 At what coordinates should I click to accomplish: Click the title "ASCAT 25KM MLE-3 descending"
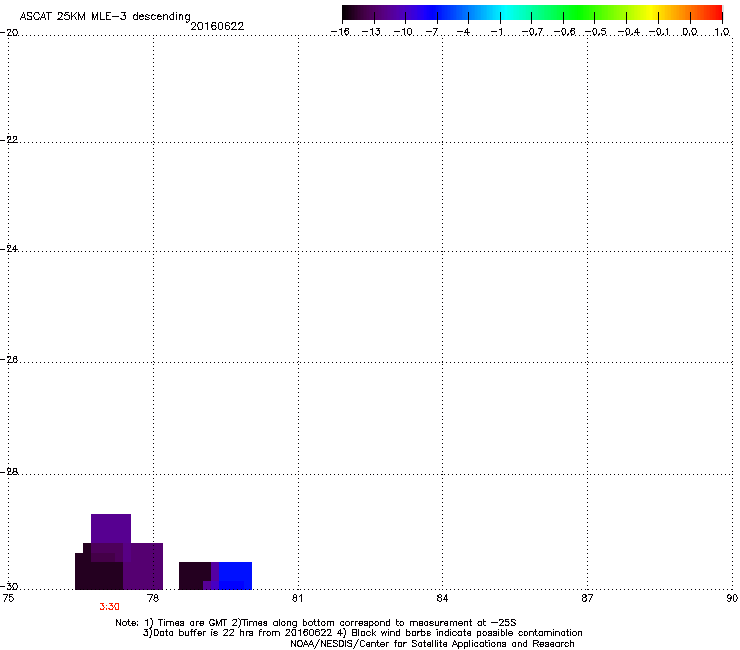click(x=105, y=17)
